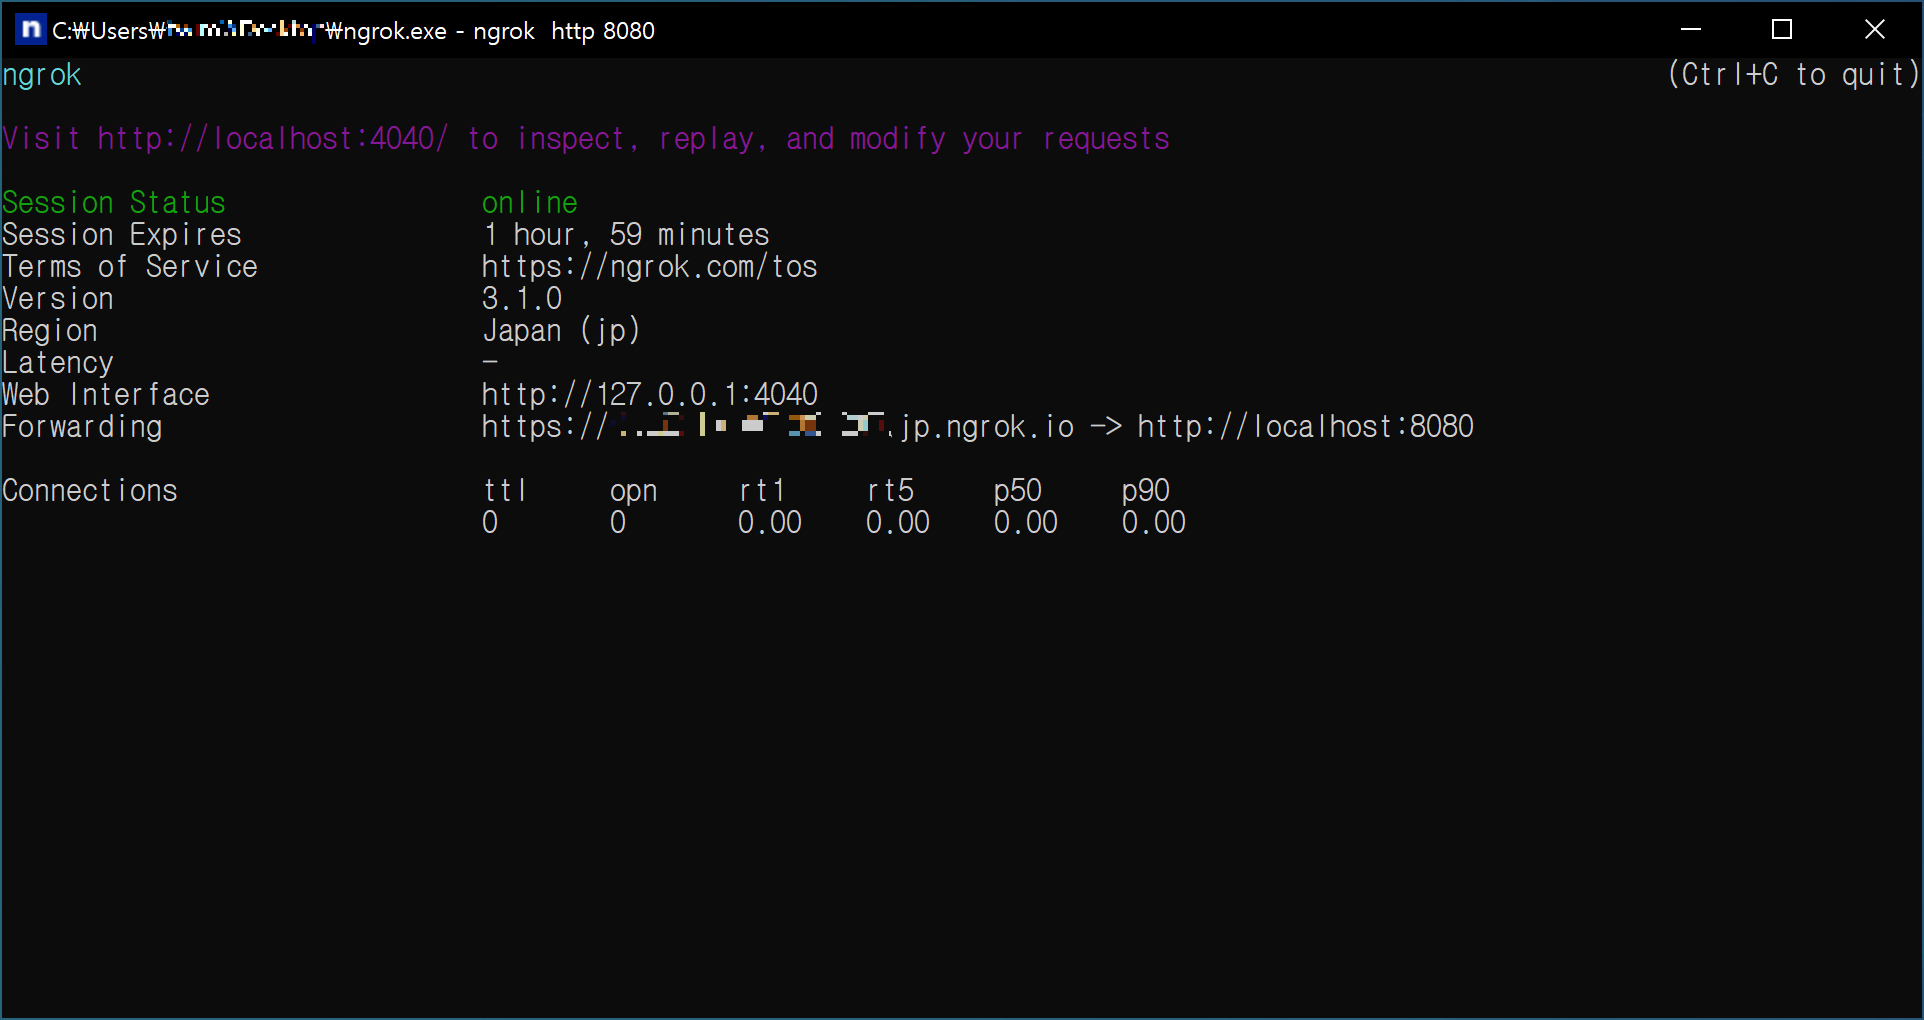Click the 'online' status value
The width and height of the screenshot is (1924, 1020).
[530, 203]
